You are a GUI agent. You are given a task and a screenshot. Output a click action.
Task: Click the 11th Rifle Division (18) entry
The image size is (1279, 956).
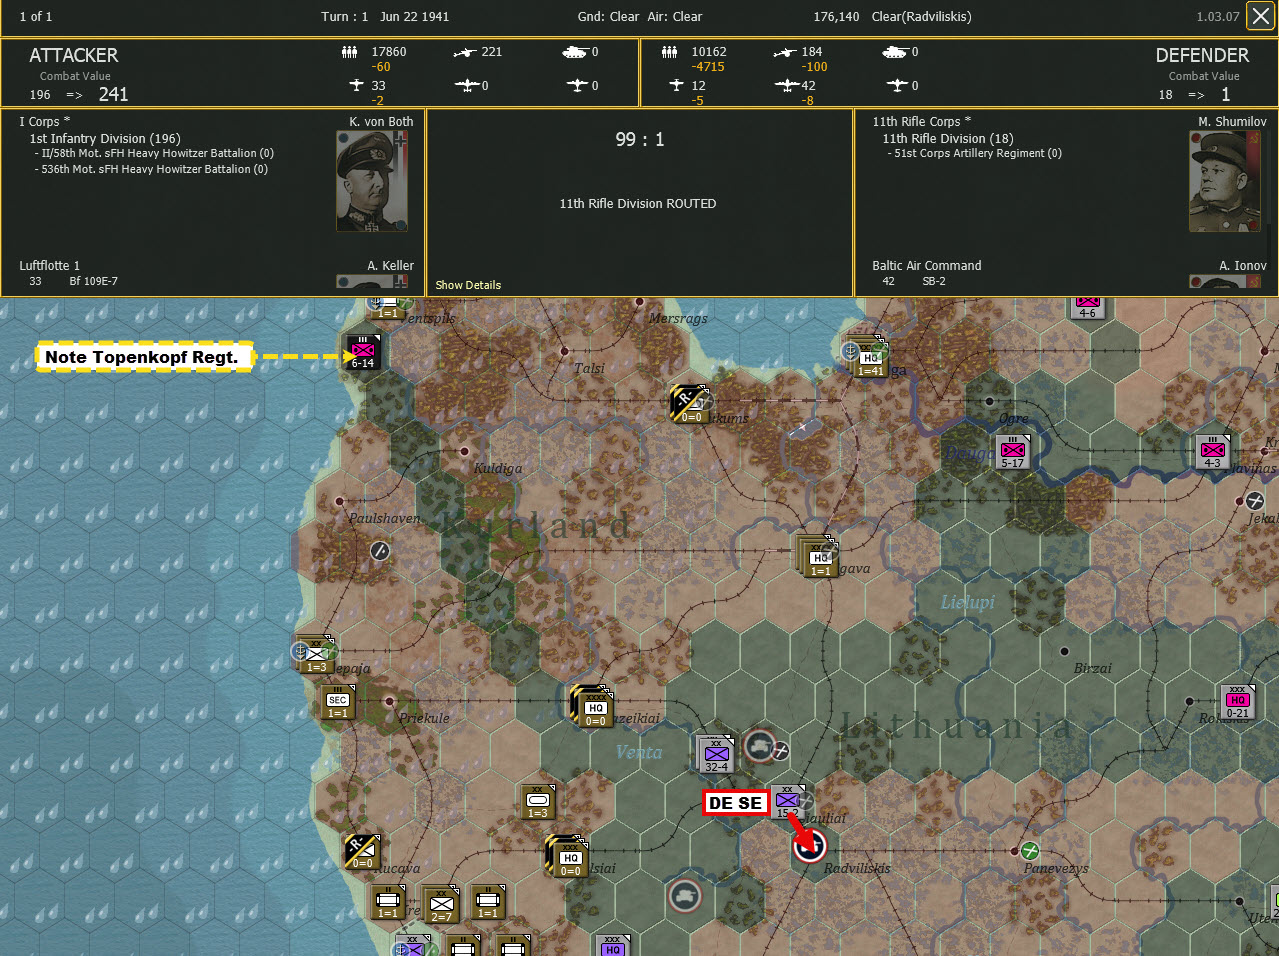coord(948,139)
